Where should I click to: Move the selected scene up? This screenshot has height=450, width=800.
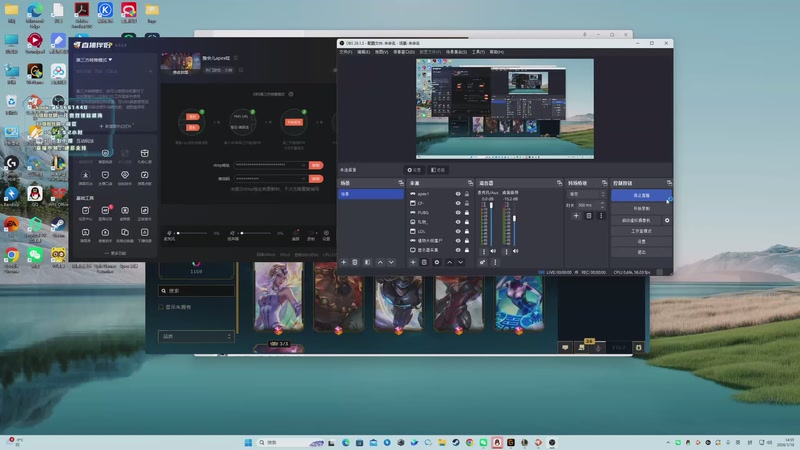pos(380,262)
